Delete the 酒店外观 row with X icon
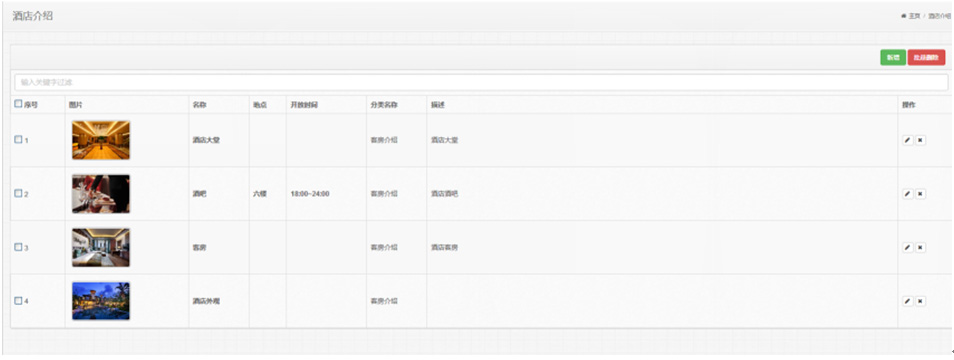 [921, 300]
